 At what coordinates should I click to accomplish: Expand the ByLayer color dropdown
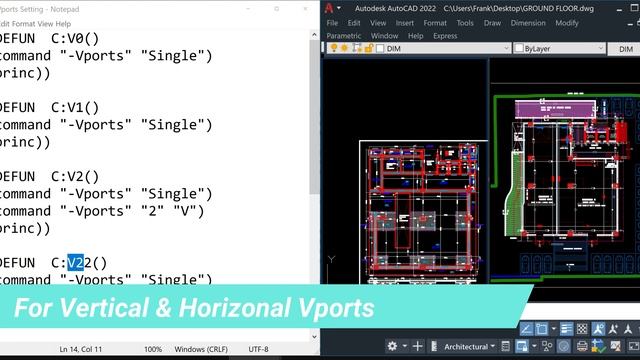[600, 48]
